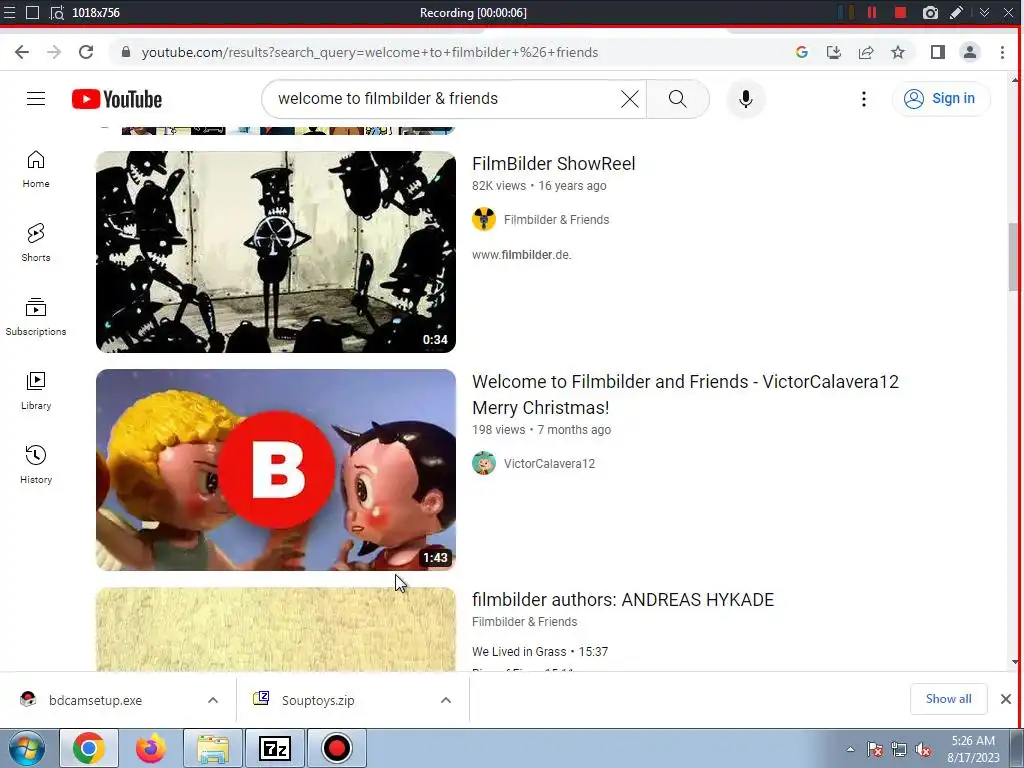Screen dimensions: 1024x768
Task: Show all downloads
Action: pos(948,699)
